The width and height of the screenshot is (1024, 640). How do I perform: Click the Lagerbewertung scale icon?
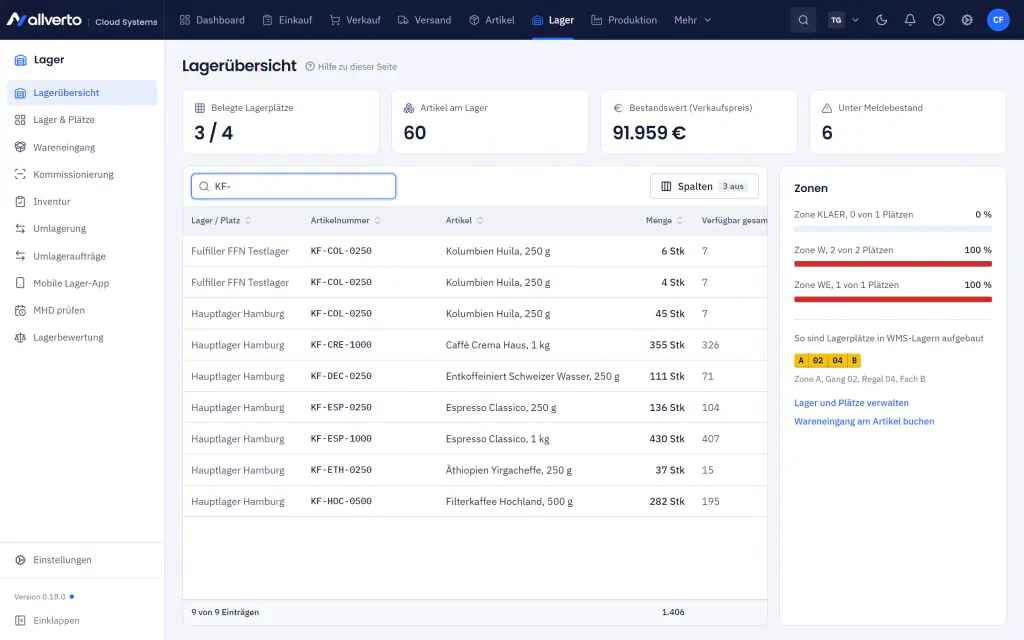pos(20,338)
